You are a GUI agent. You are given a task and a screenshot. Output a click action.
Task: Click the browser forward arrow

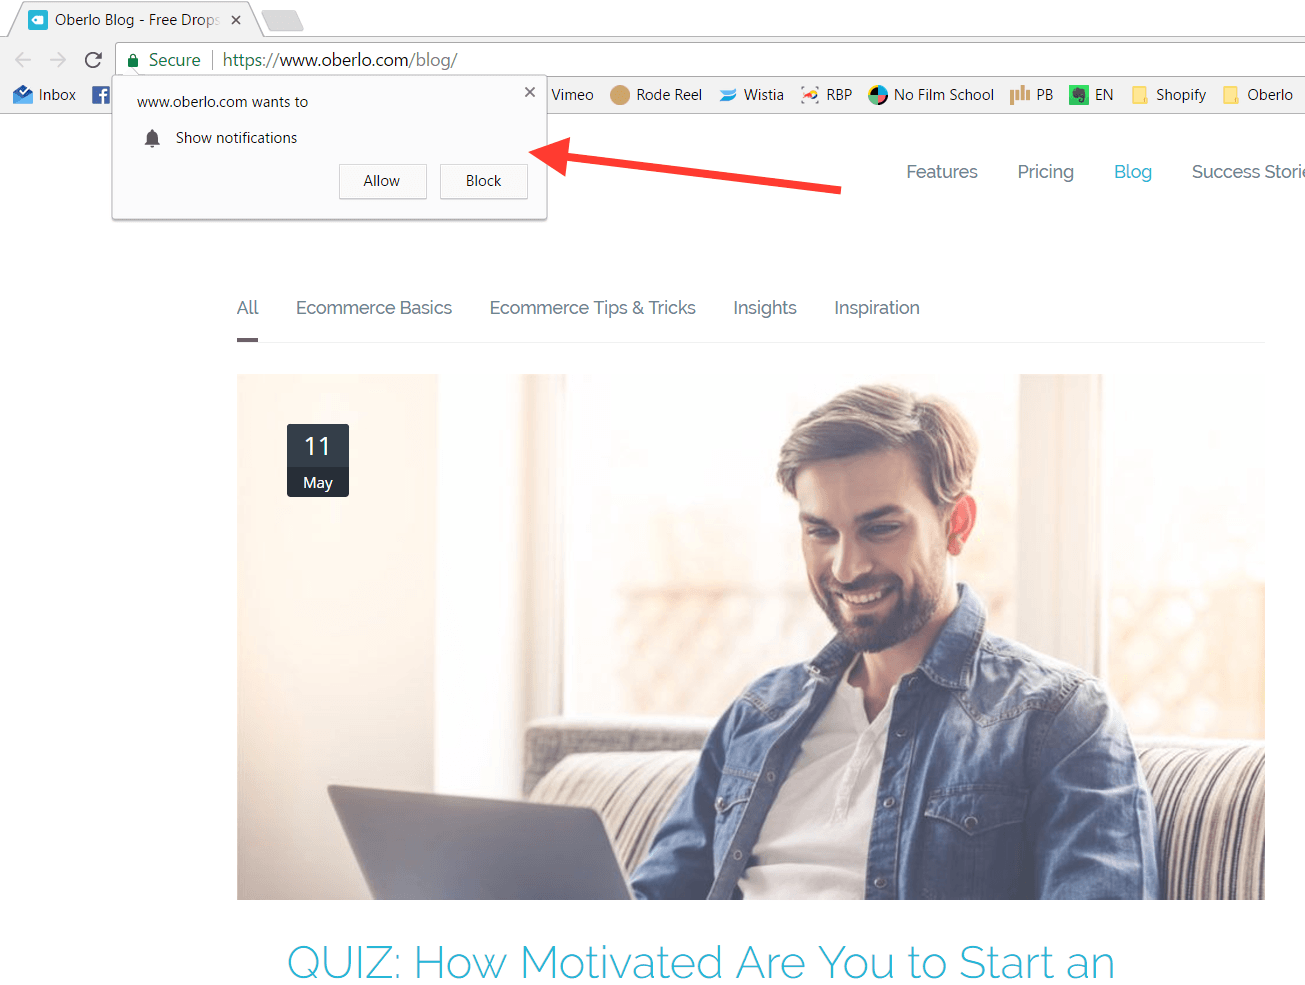point(58,60)
